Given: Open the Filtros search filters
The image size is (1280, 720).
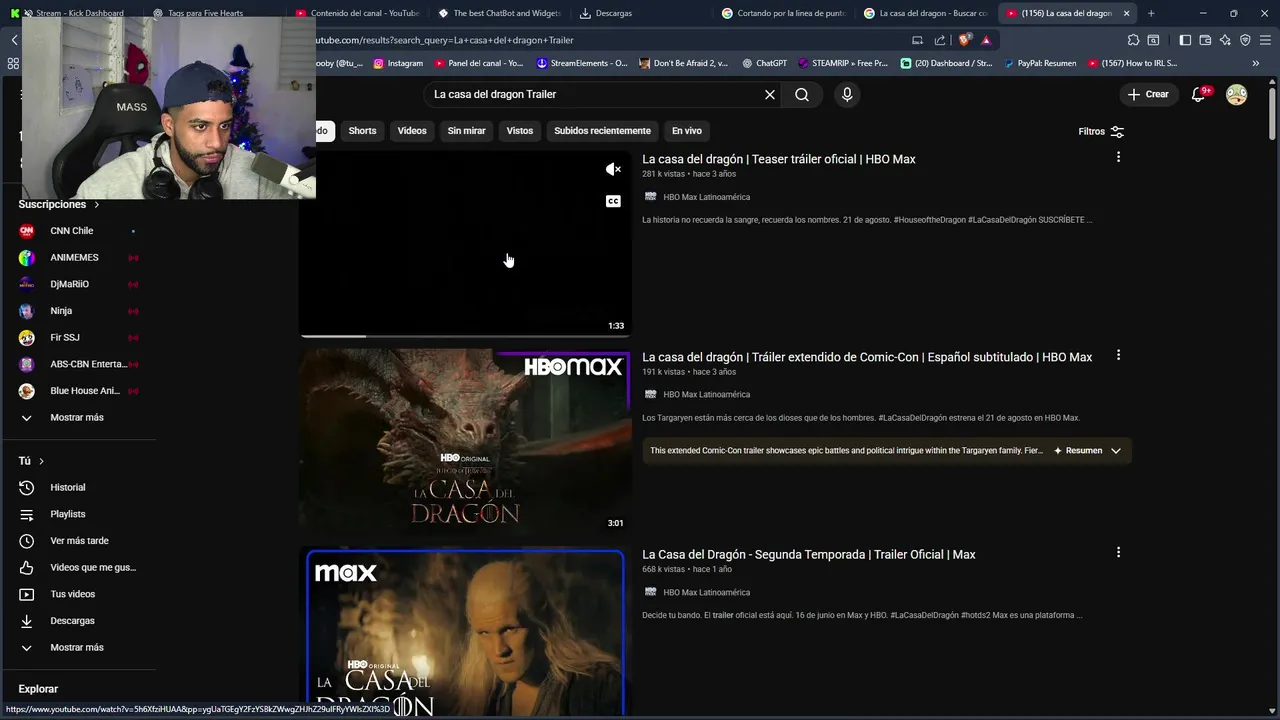Looking at the screenshot, I should point(1101,131).
